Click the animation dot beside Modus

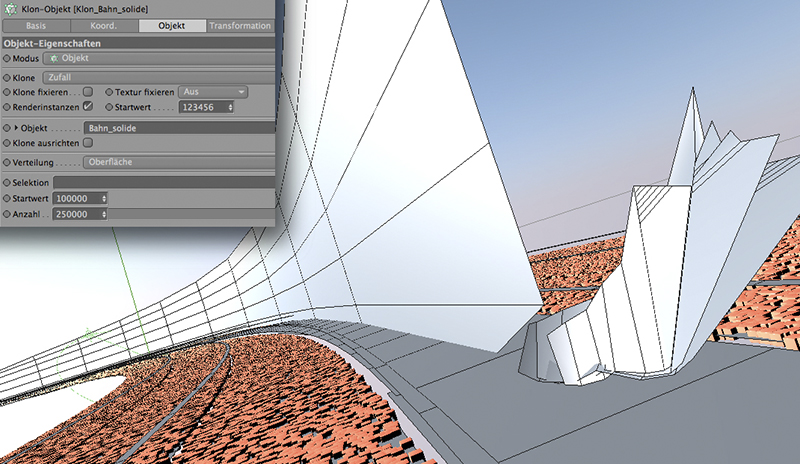(x=7, y=59)
